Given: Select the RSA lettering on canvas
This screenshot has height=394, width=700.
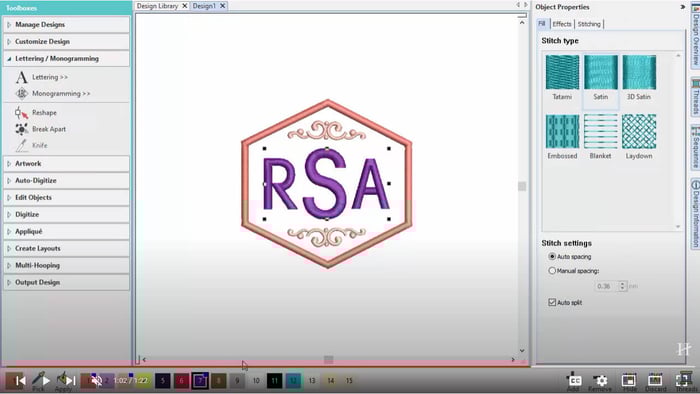Looking at the screenshot, I should tap(326, 184).
